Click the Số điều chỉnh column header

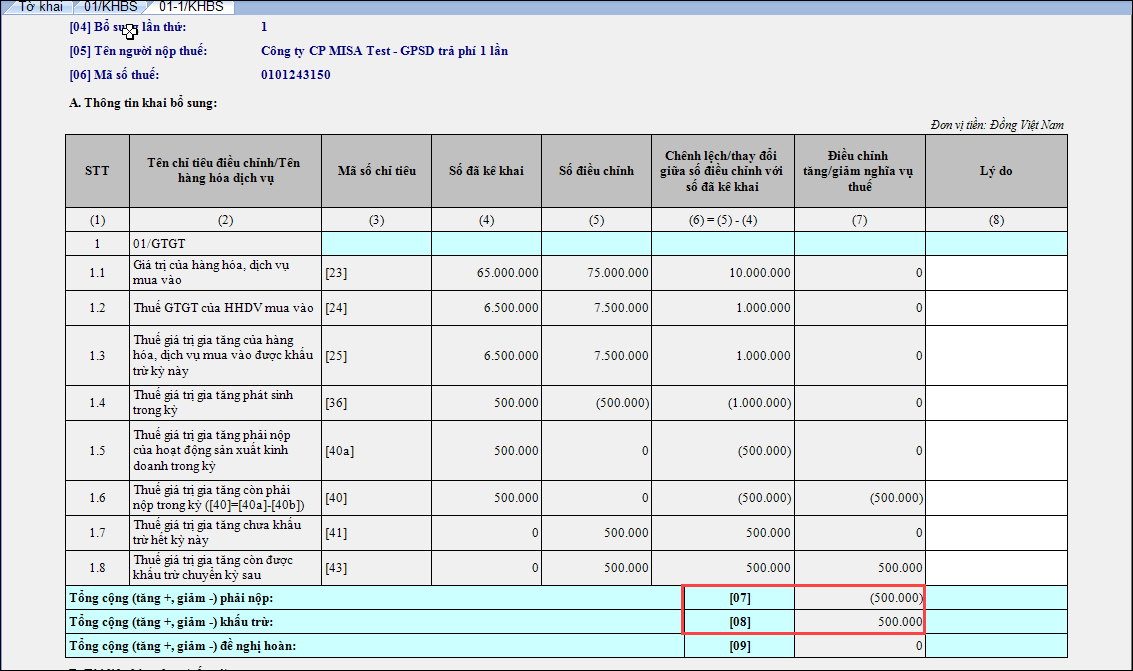coord(596,171)
